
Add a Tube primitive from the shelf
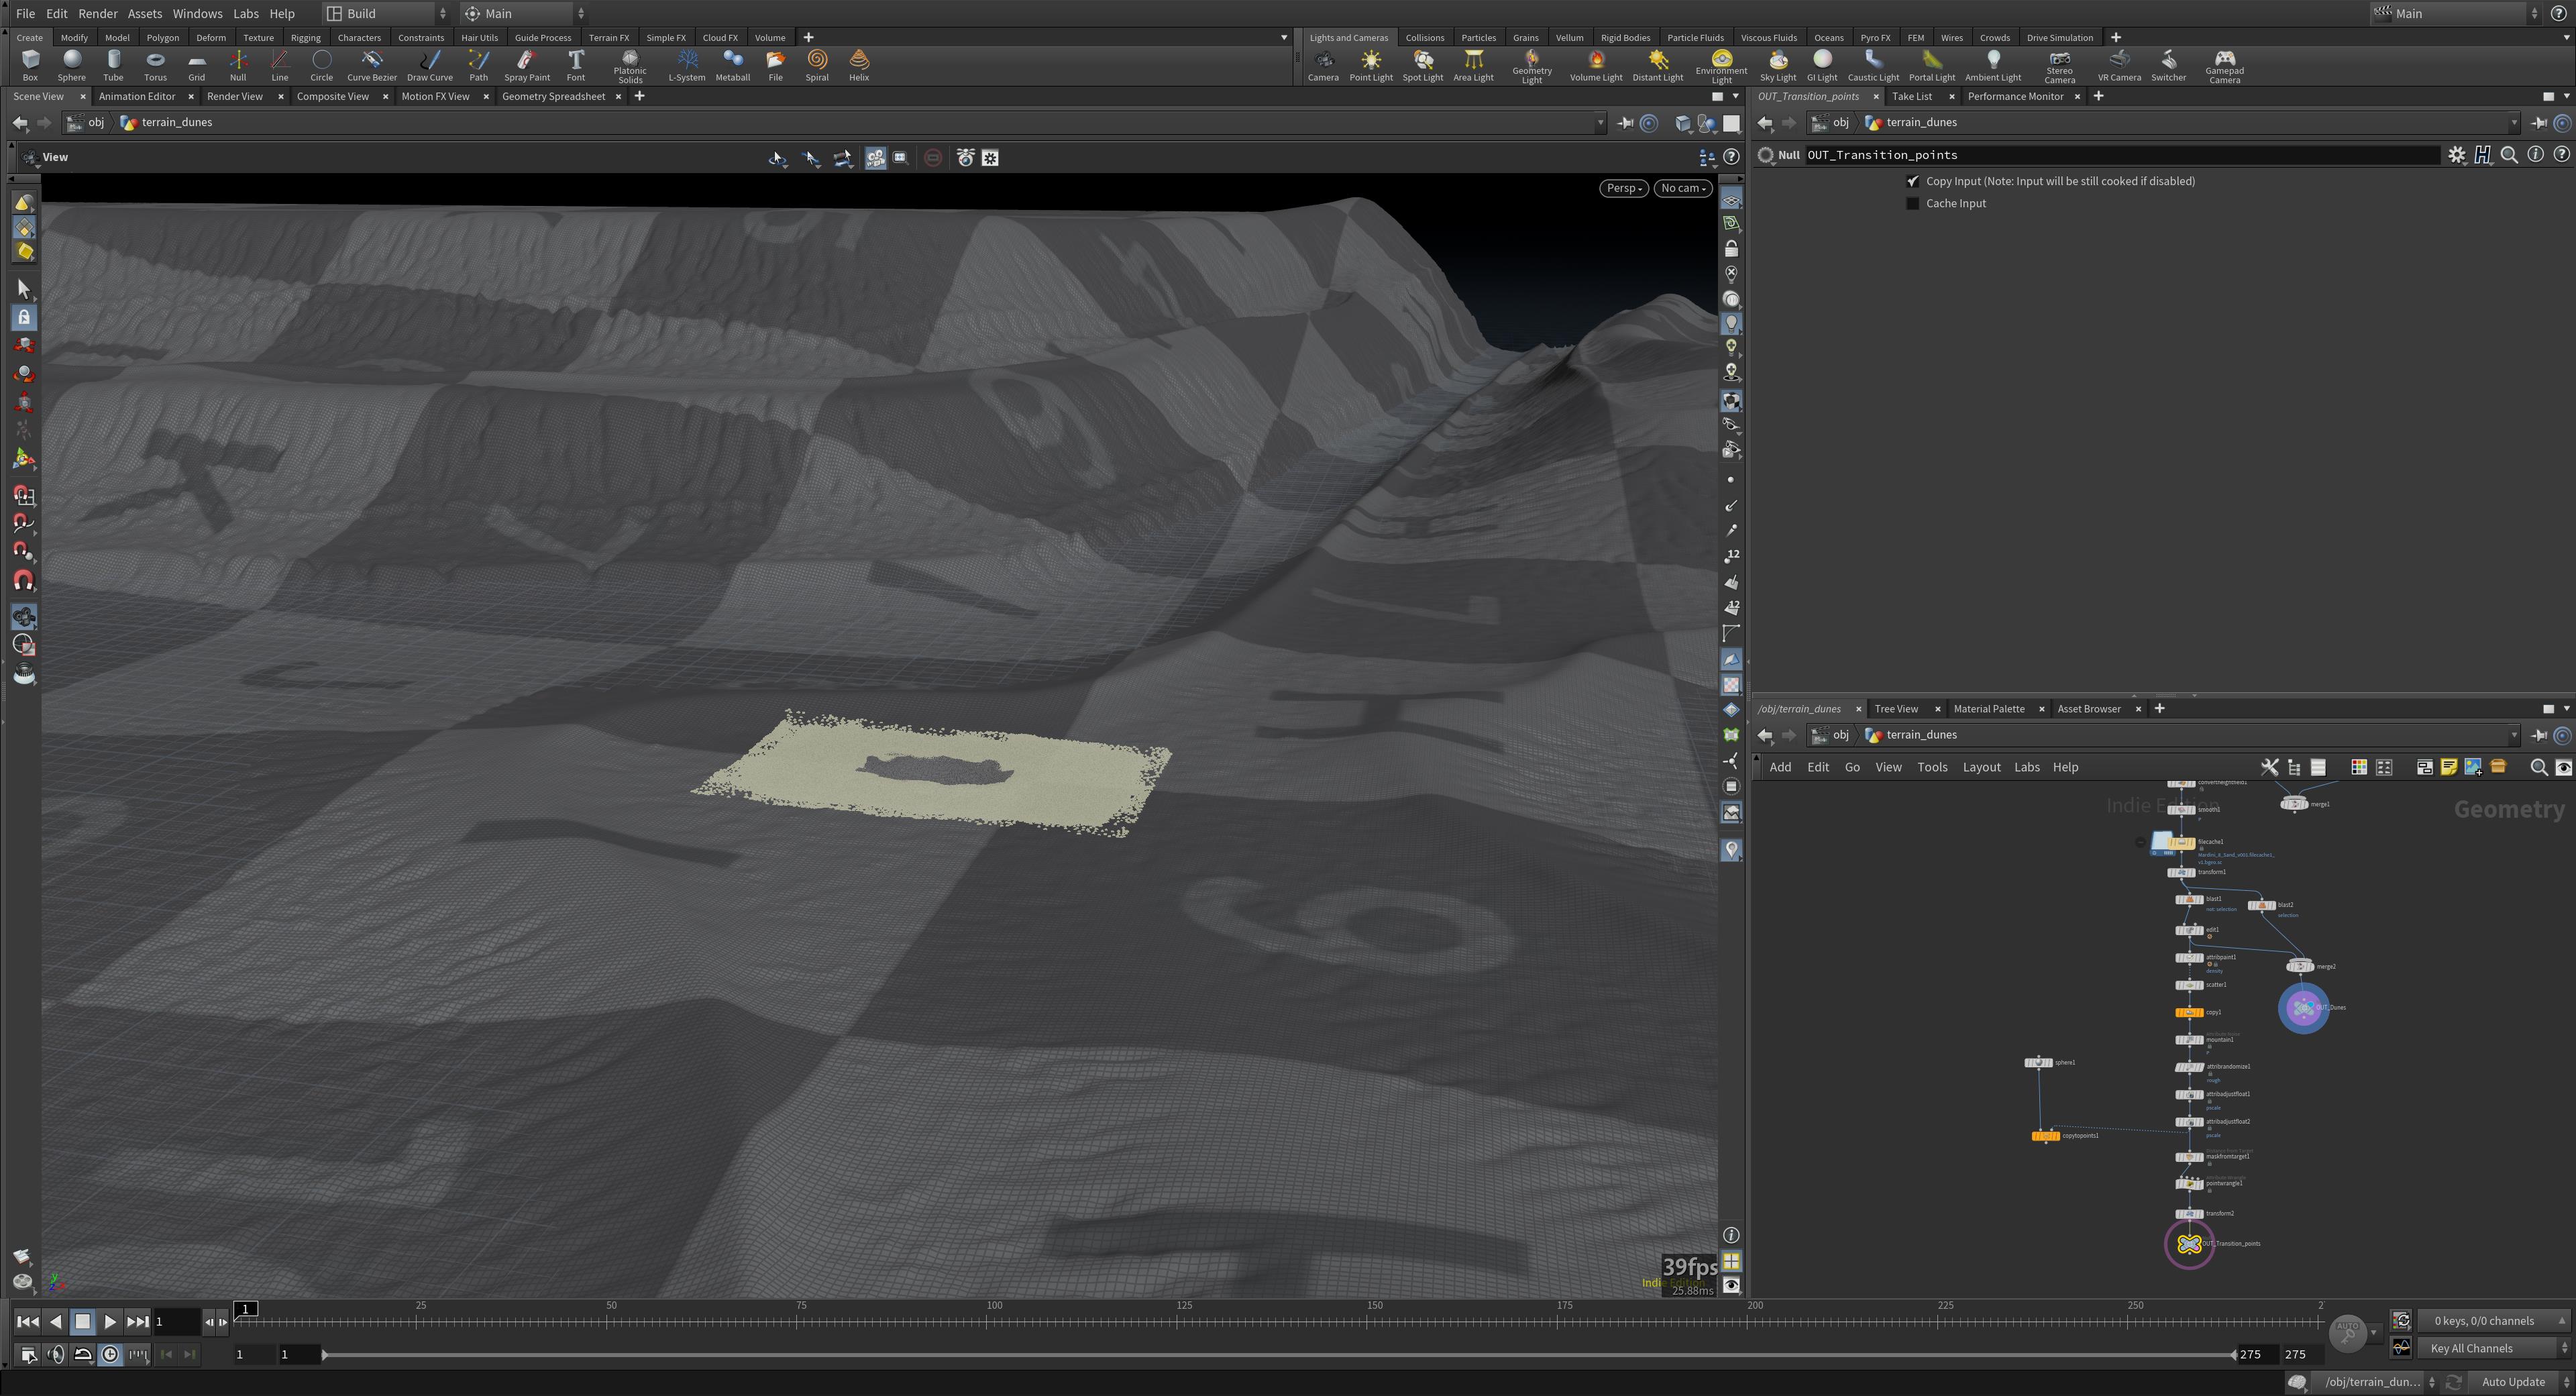113,65
